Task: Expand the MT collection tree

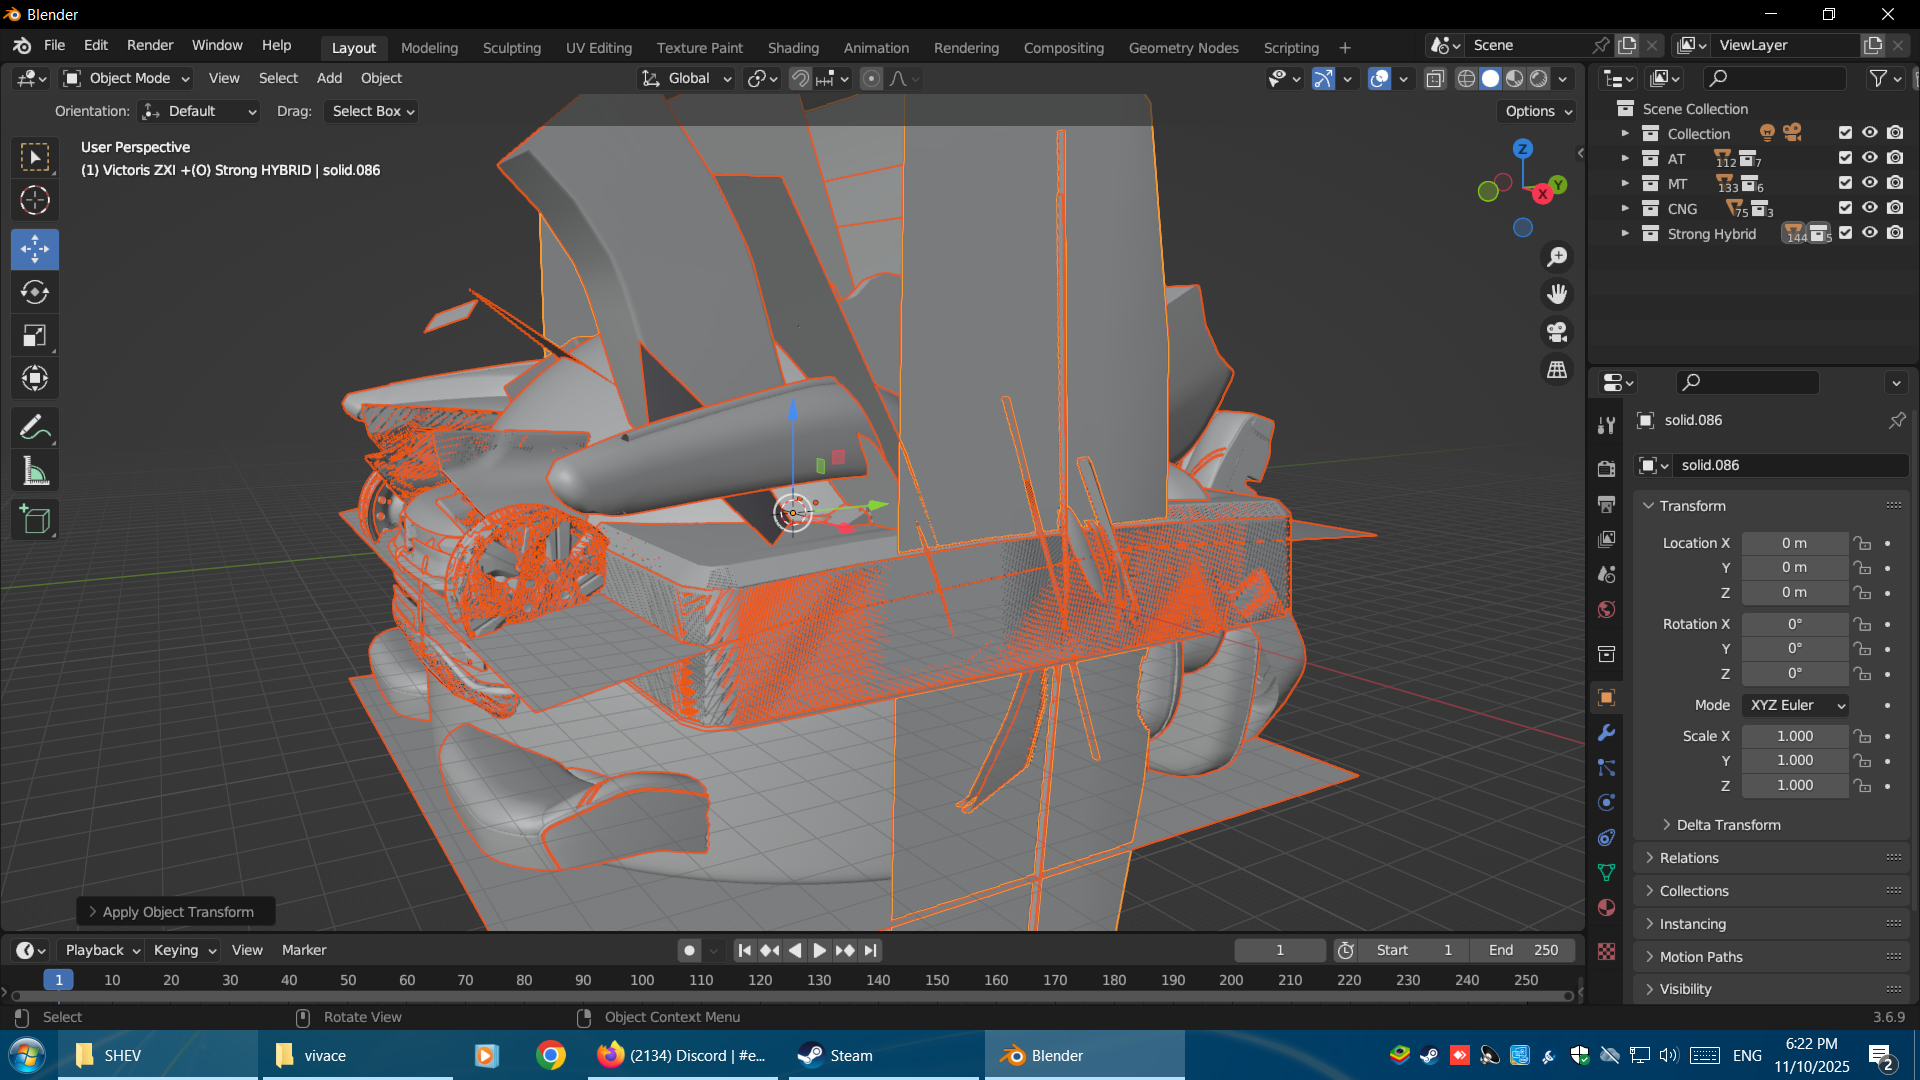Action: 1625,184
